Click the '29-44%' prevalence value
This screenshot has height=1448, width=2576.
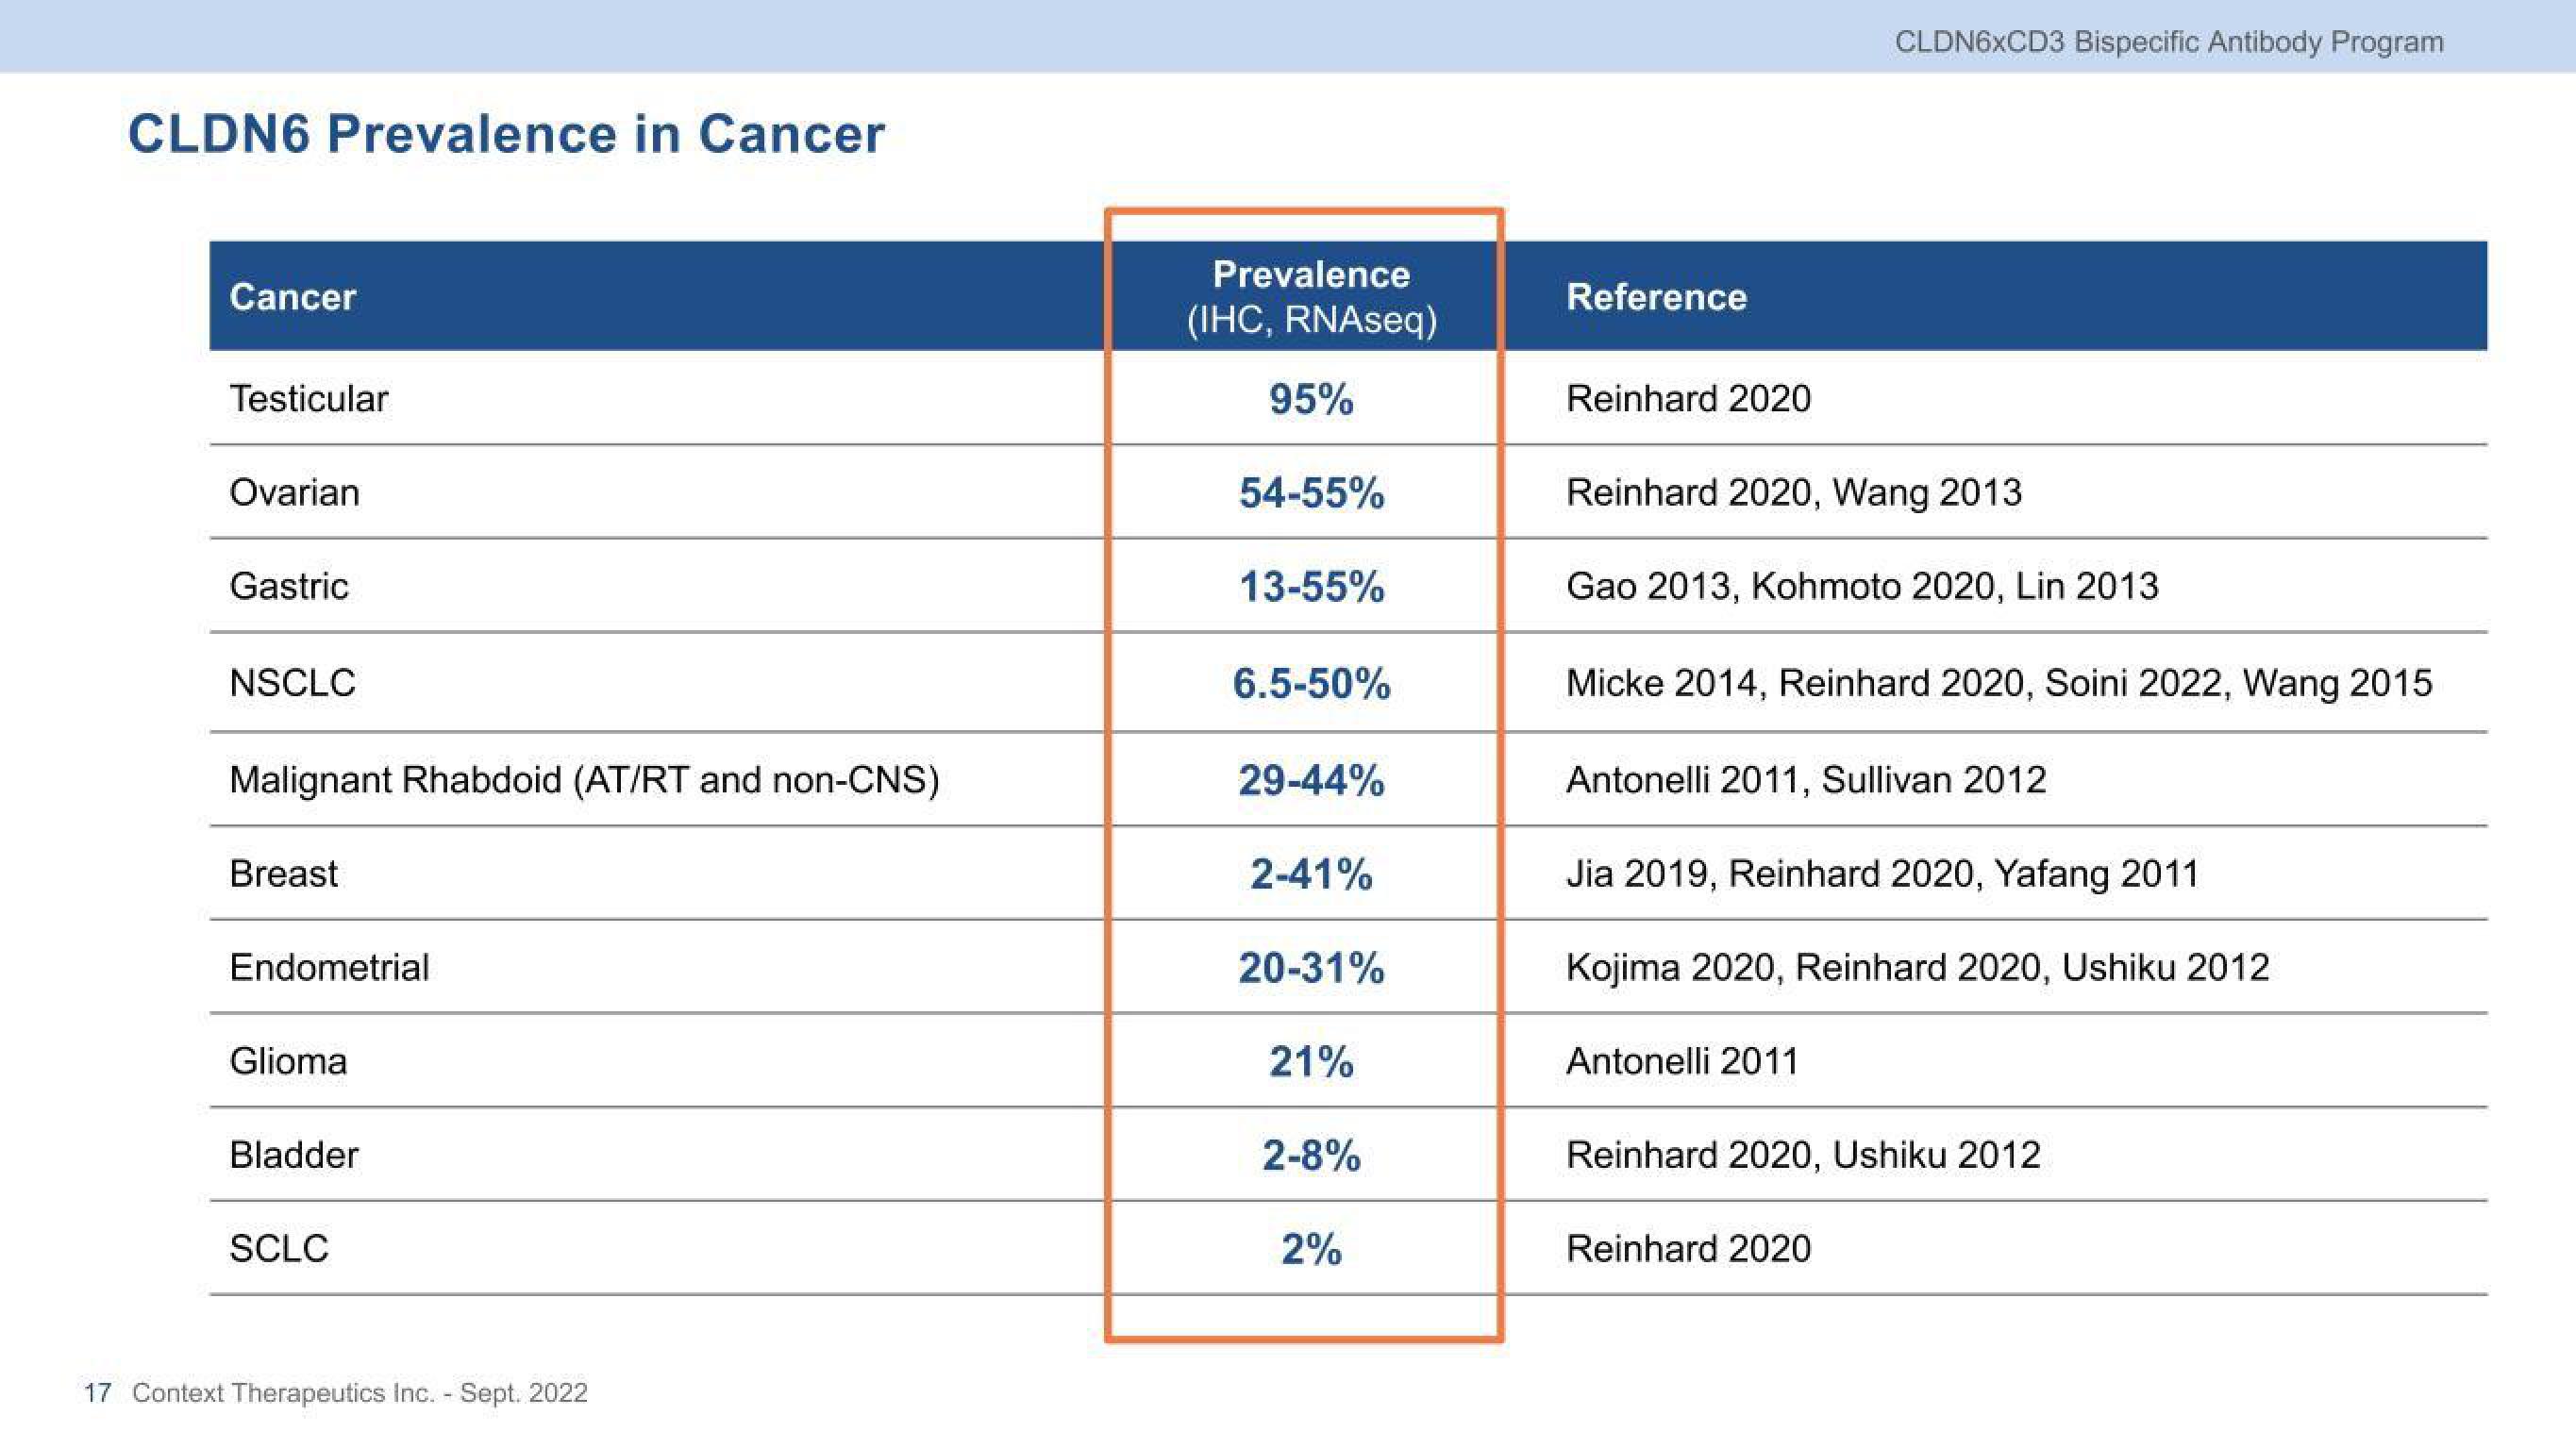tap(1311, 780)
